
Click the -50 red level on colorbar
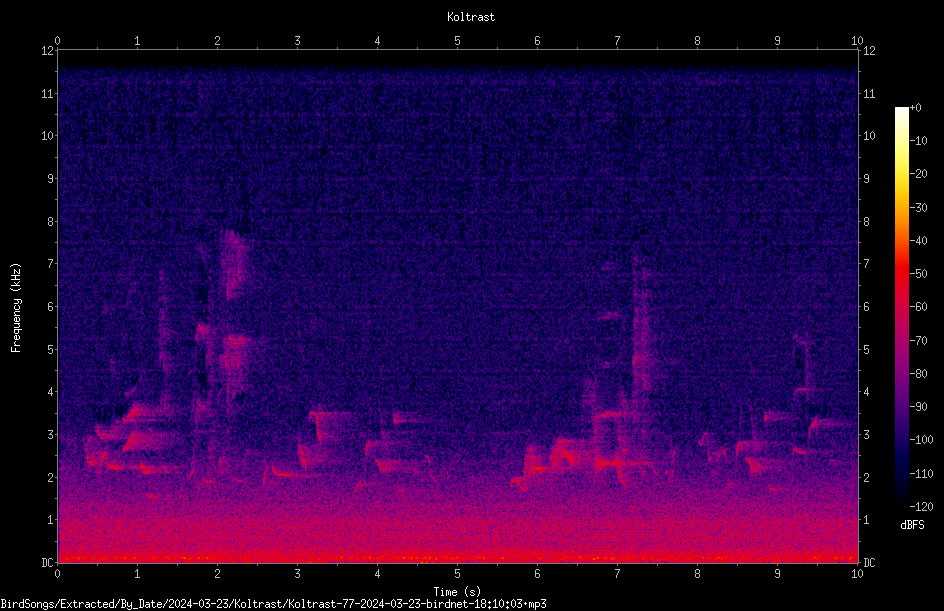tap(918, 274)
